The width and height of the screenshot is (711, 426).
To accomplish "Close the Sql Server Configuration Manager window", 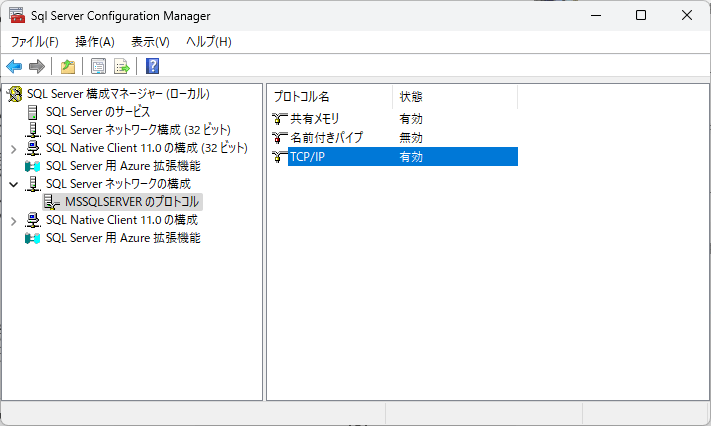I will pyautogui.click(x=687, y=15).
